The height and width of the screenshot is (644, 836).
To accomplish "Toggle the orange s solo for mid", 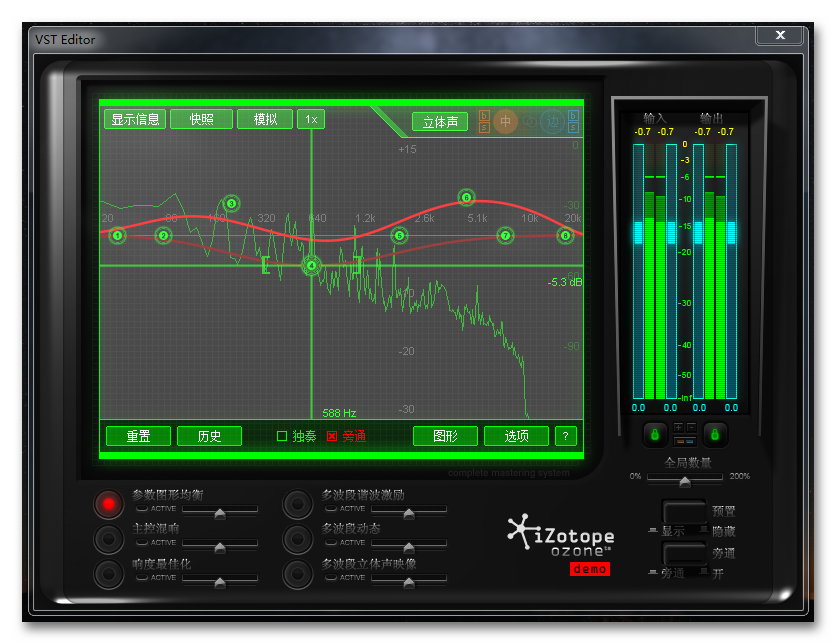I will 484,127.
